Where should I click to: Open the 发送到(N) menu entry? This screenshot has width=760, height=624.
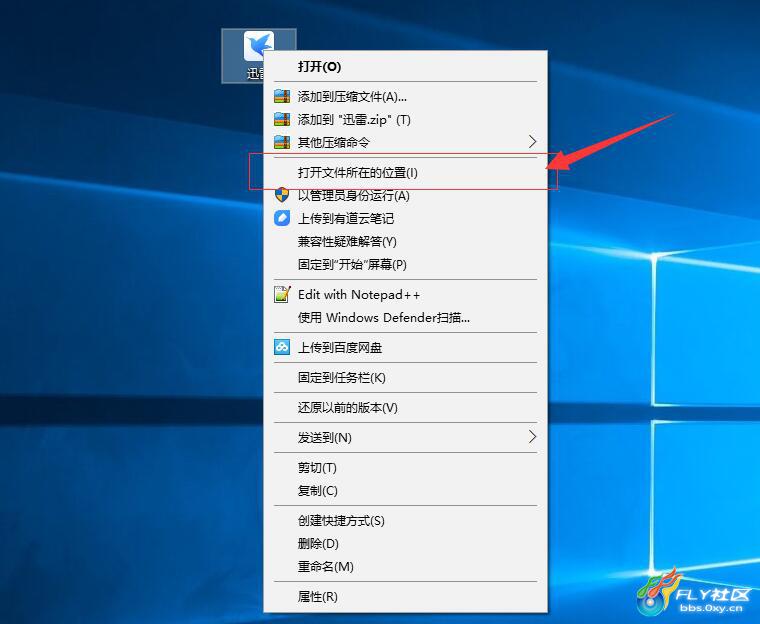[x=405, y=437]
